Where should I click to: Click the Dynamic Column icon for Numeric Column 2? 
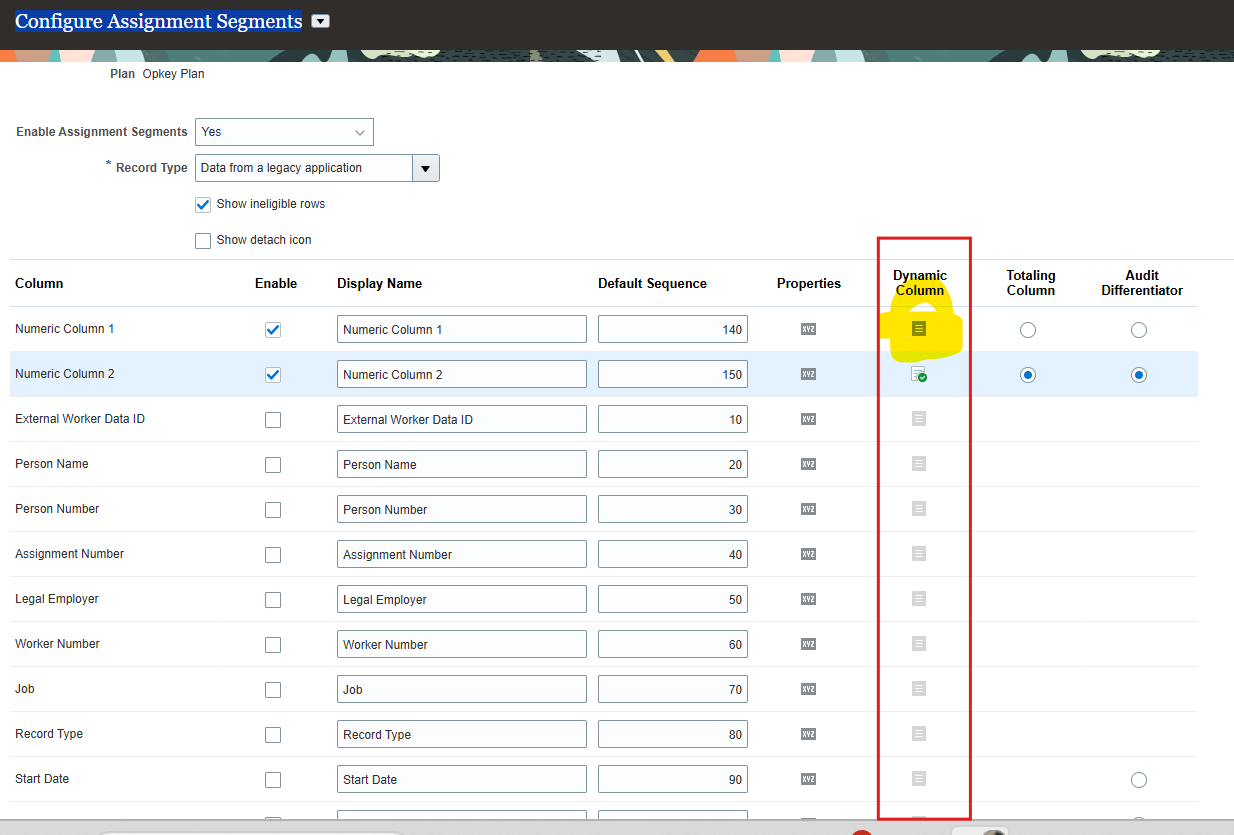[x=920, y=373]
